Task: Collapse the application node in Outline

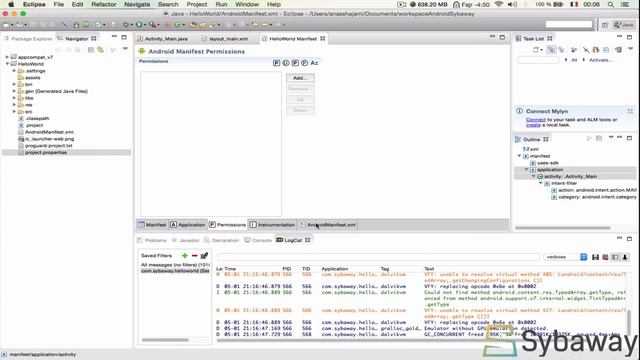Action: [527, 169]
